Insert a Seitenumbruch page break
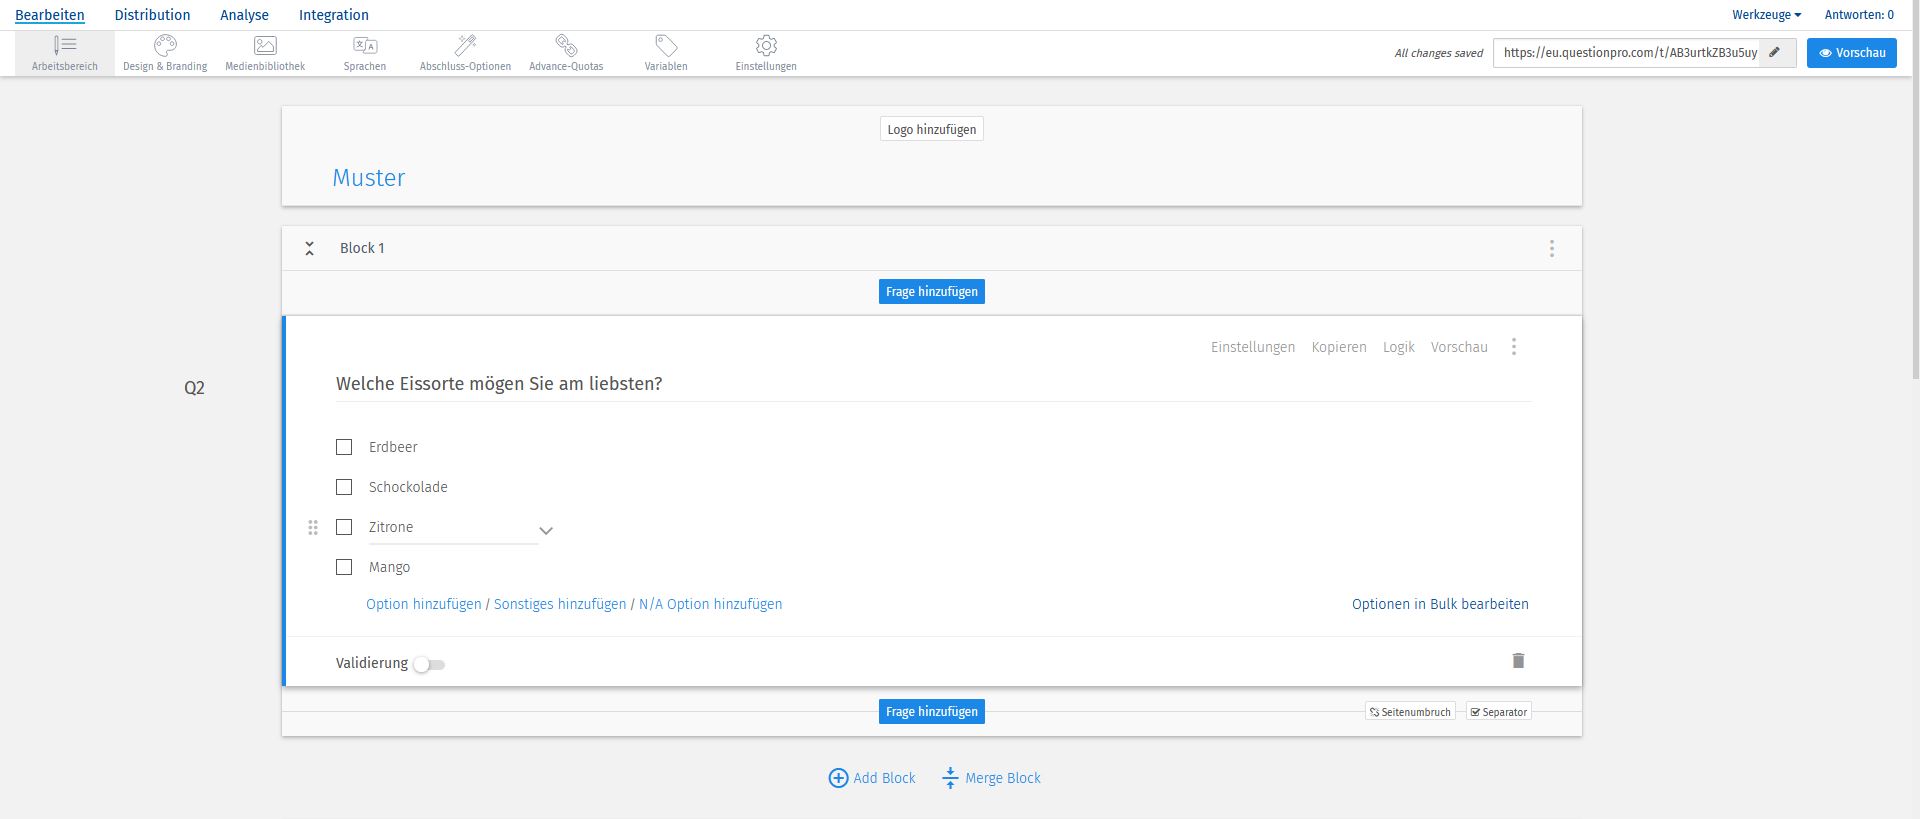Viewport: 1920px width, 819px height. tap(1410, 712)
